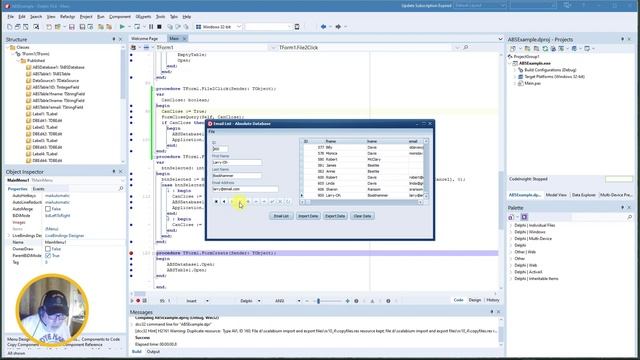This screenshot has height=360, width=640.
Task: Click the Post checkmark navigator button in Email List window
Action: pyautogui.click(x=272, y=201)
